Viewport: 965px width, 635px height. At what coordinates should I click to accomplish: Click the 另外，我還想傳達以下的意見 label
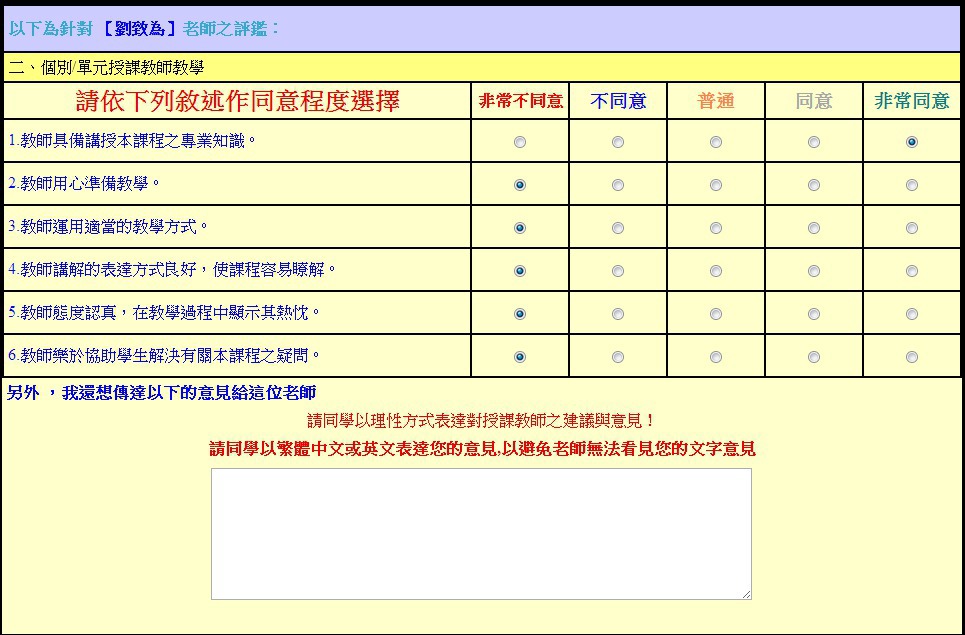(161, 393)
